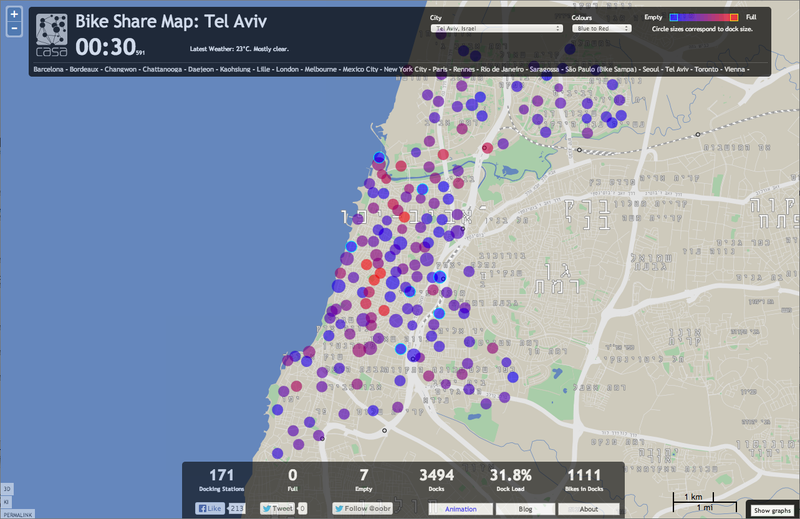This screenshot has height=519, width=800.
Task: Open the Changwon city link
Action: pyautogui.click(x=120, y=69)
